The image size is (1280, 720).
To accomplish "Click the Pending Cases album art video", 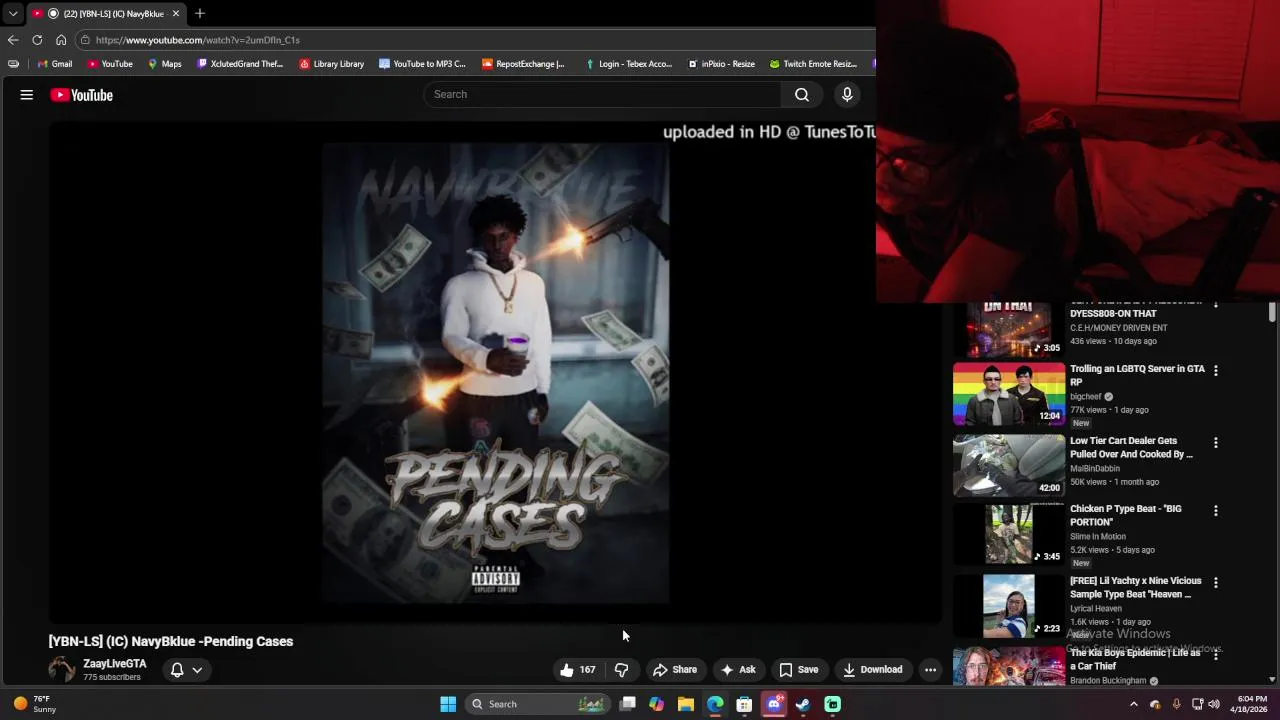I will pos(495,373).
